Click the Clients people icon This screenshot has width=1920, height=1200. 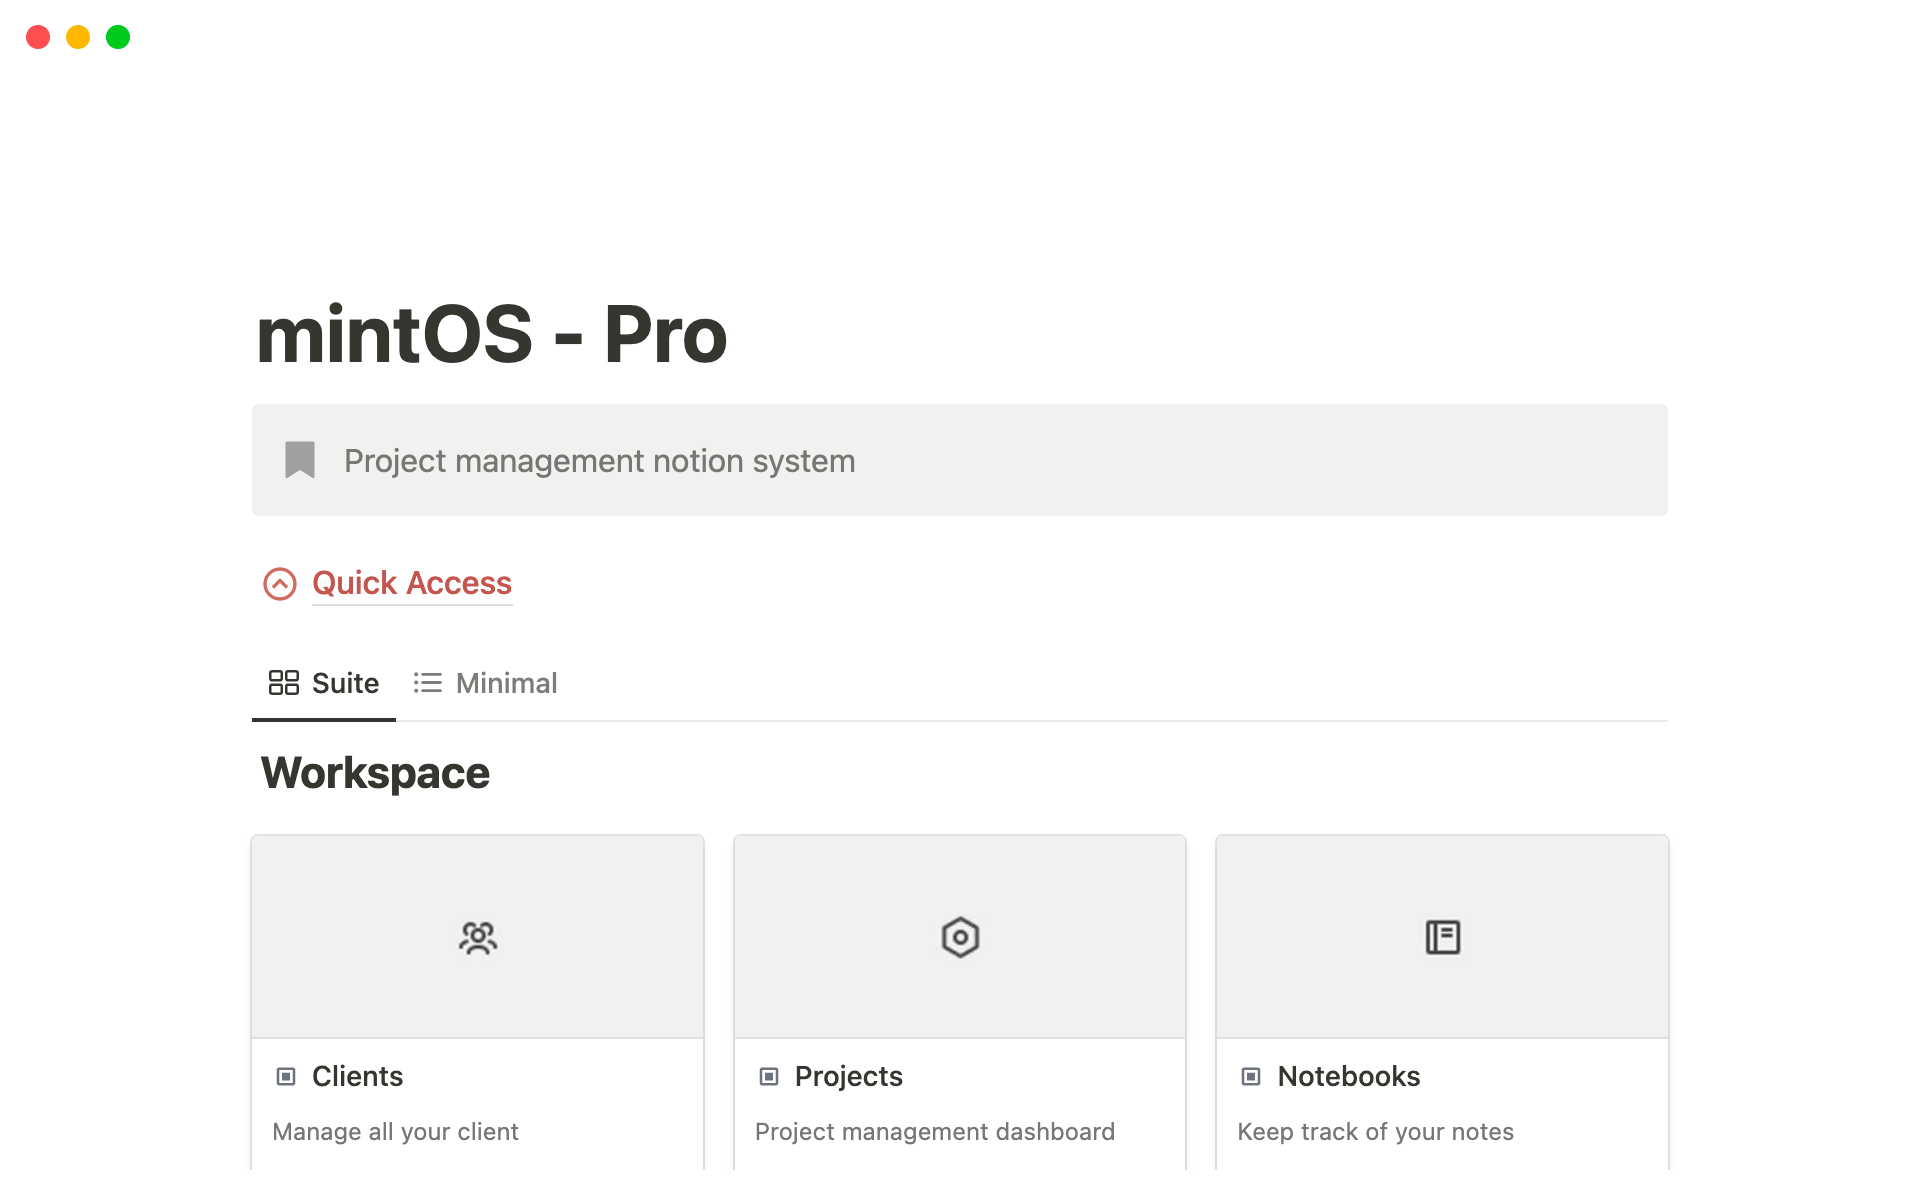tap(478, 937)
